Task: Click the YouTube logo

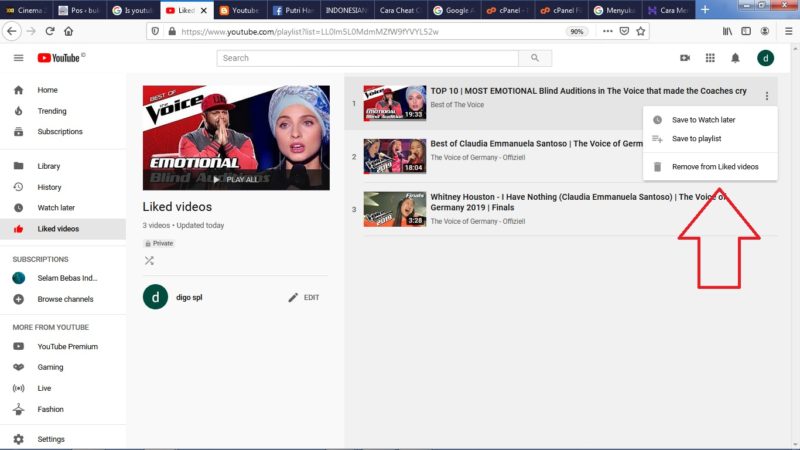Action: click(60, 58)
